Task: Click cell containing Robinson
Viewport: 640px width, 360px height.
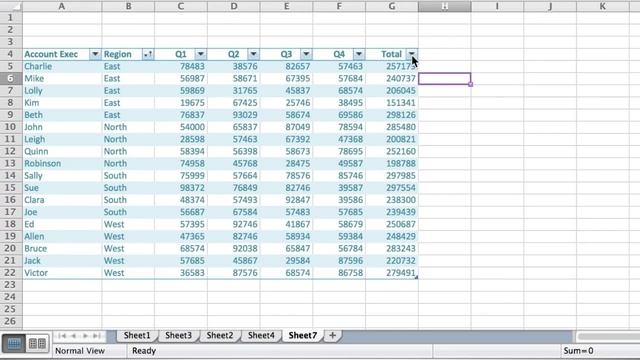Action: [62, 164]
